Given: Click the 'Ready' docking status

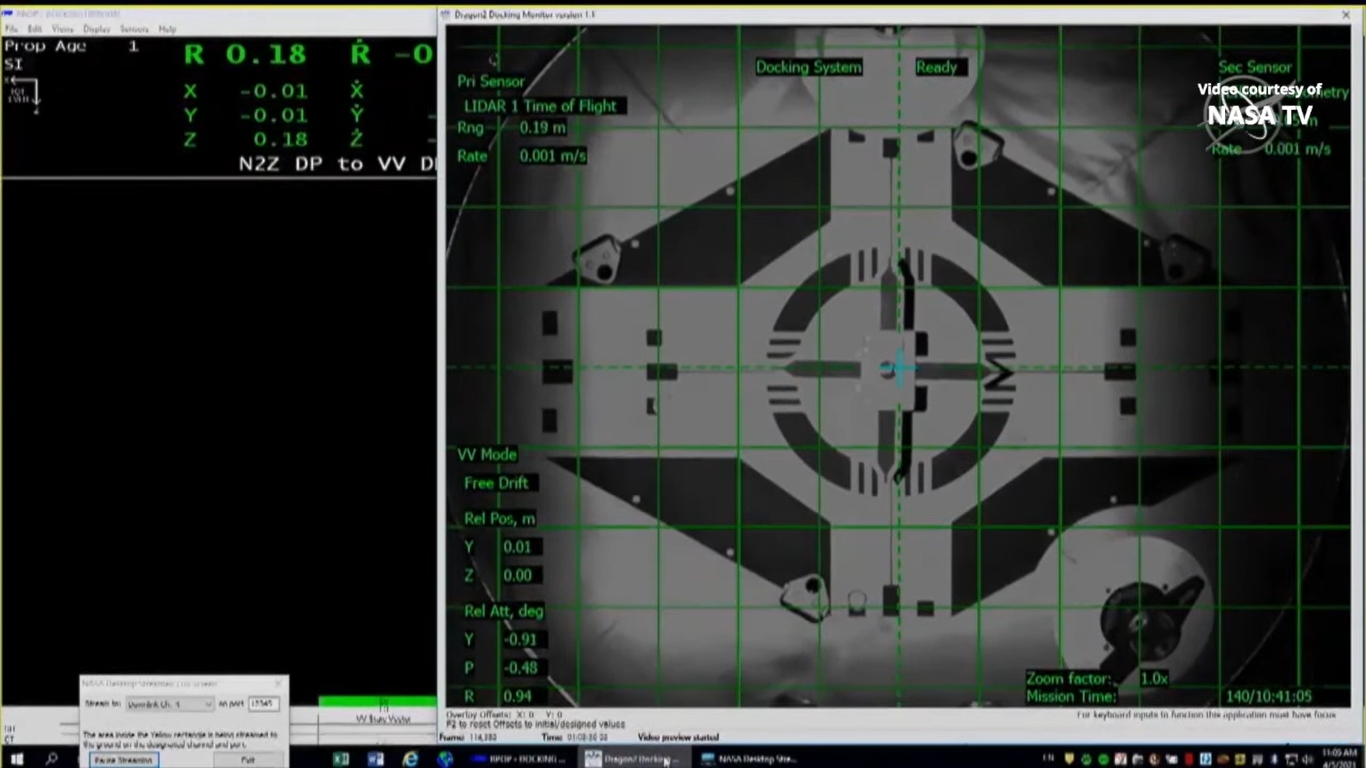Looking at the screenshot, I should [x=937, y=67].
